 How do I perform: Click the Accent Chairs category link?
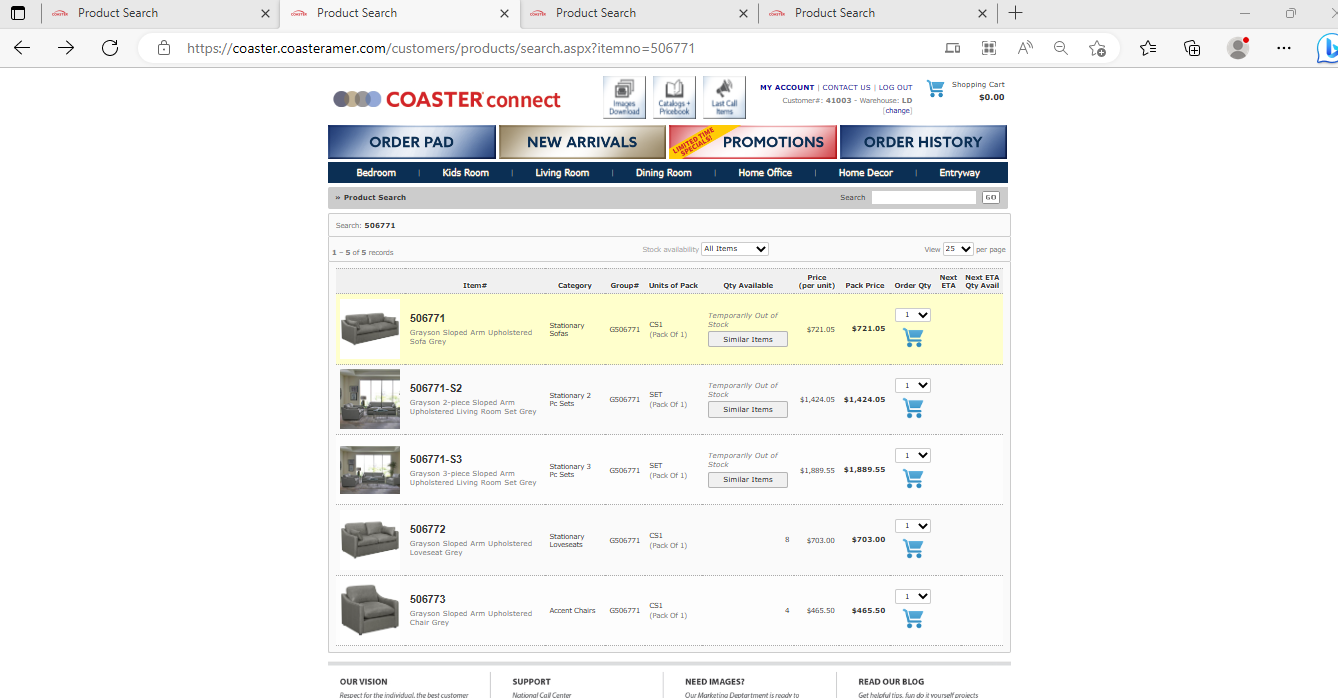(x=572, y=610)
